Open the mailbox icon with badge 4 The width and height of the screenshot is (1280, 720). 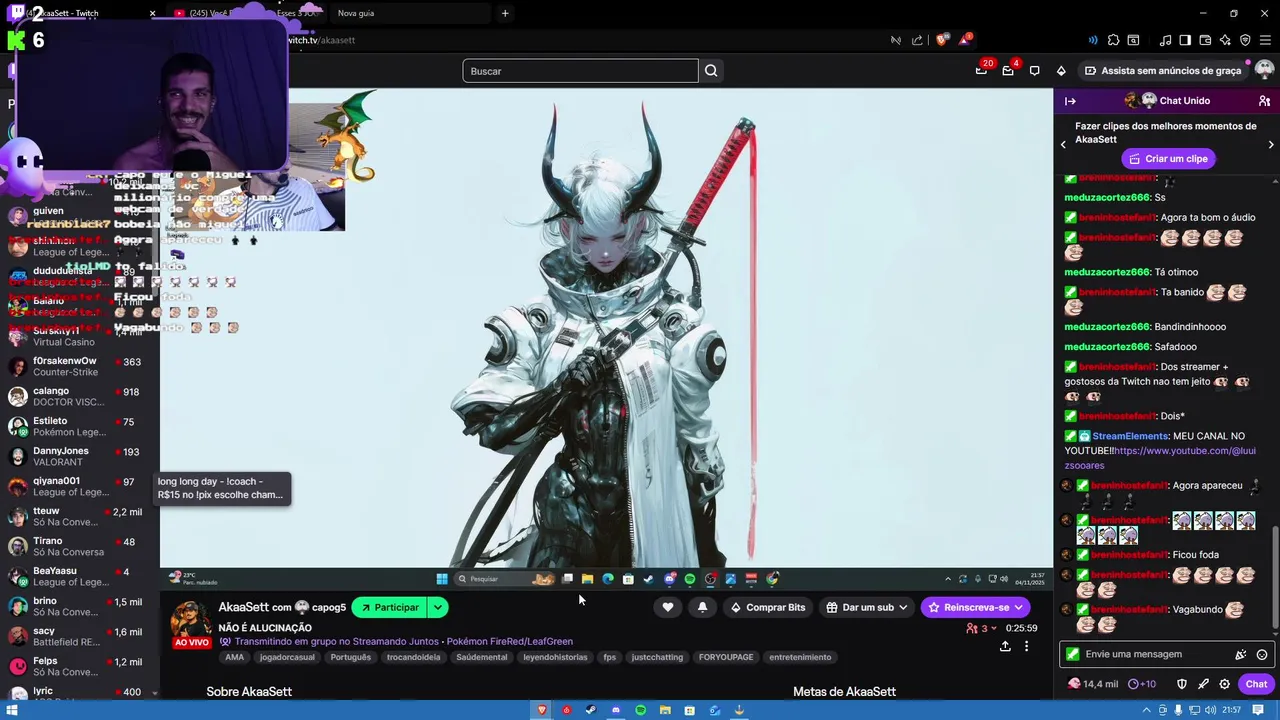(x=1008, y=71)
